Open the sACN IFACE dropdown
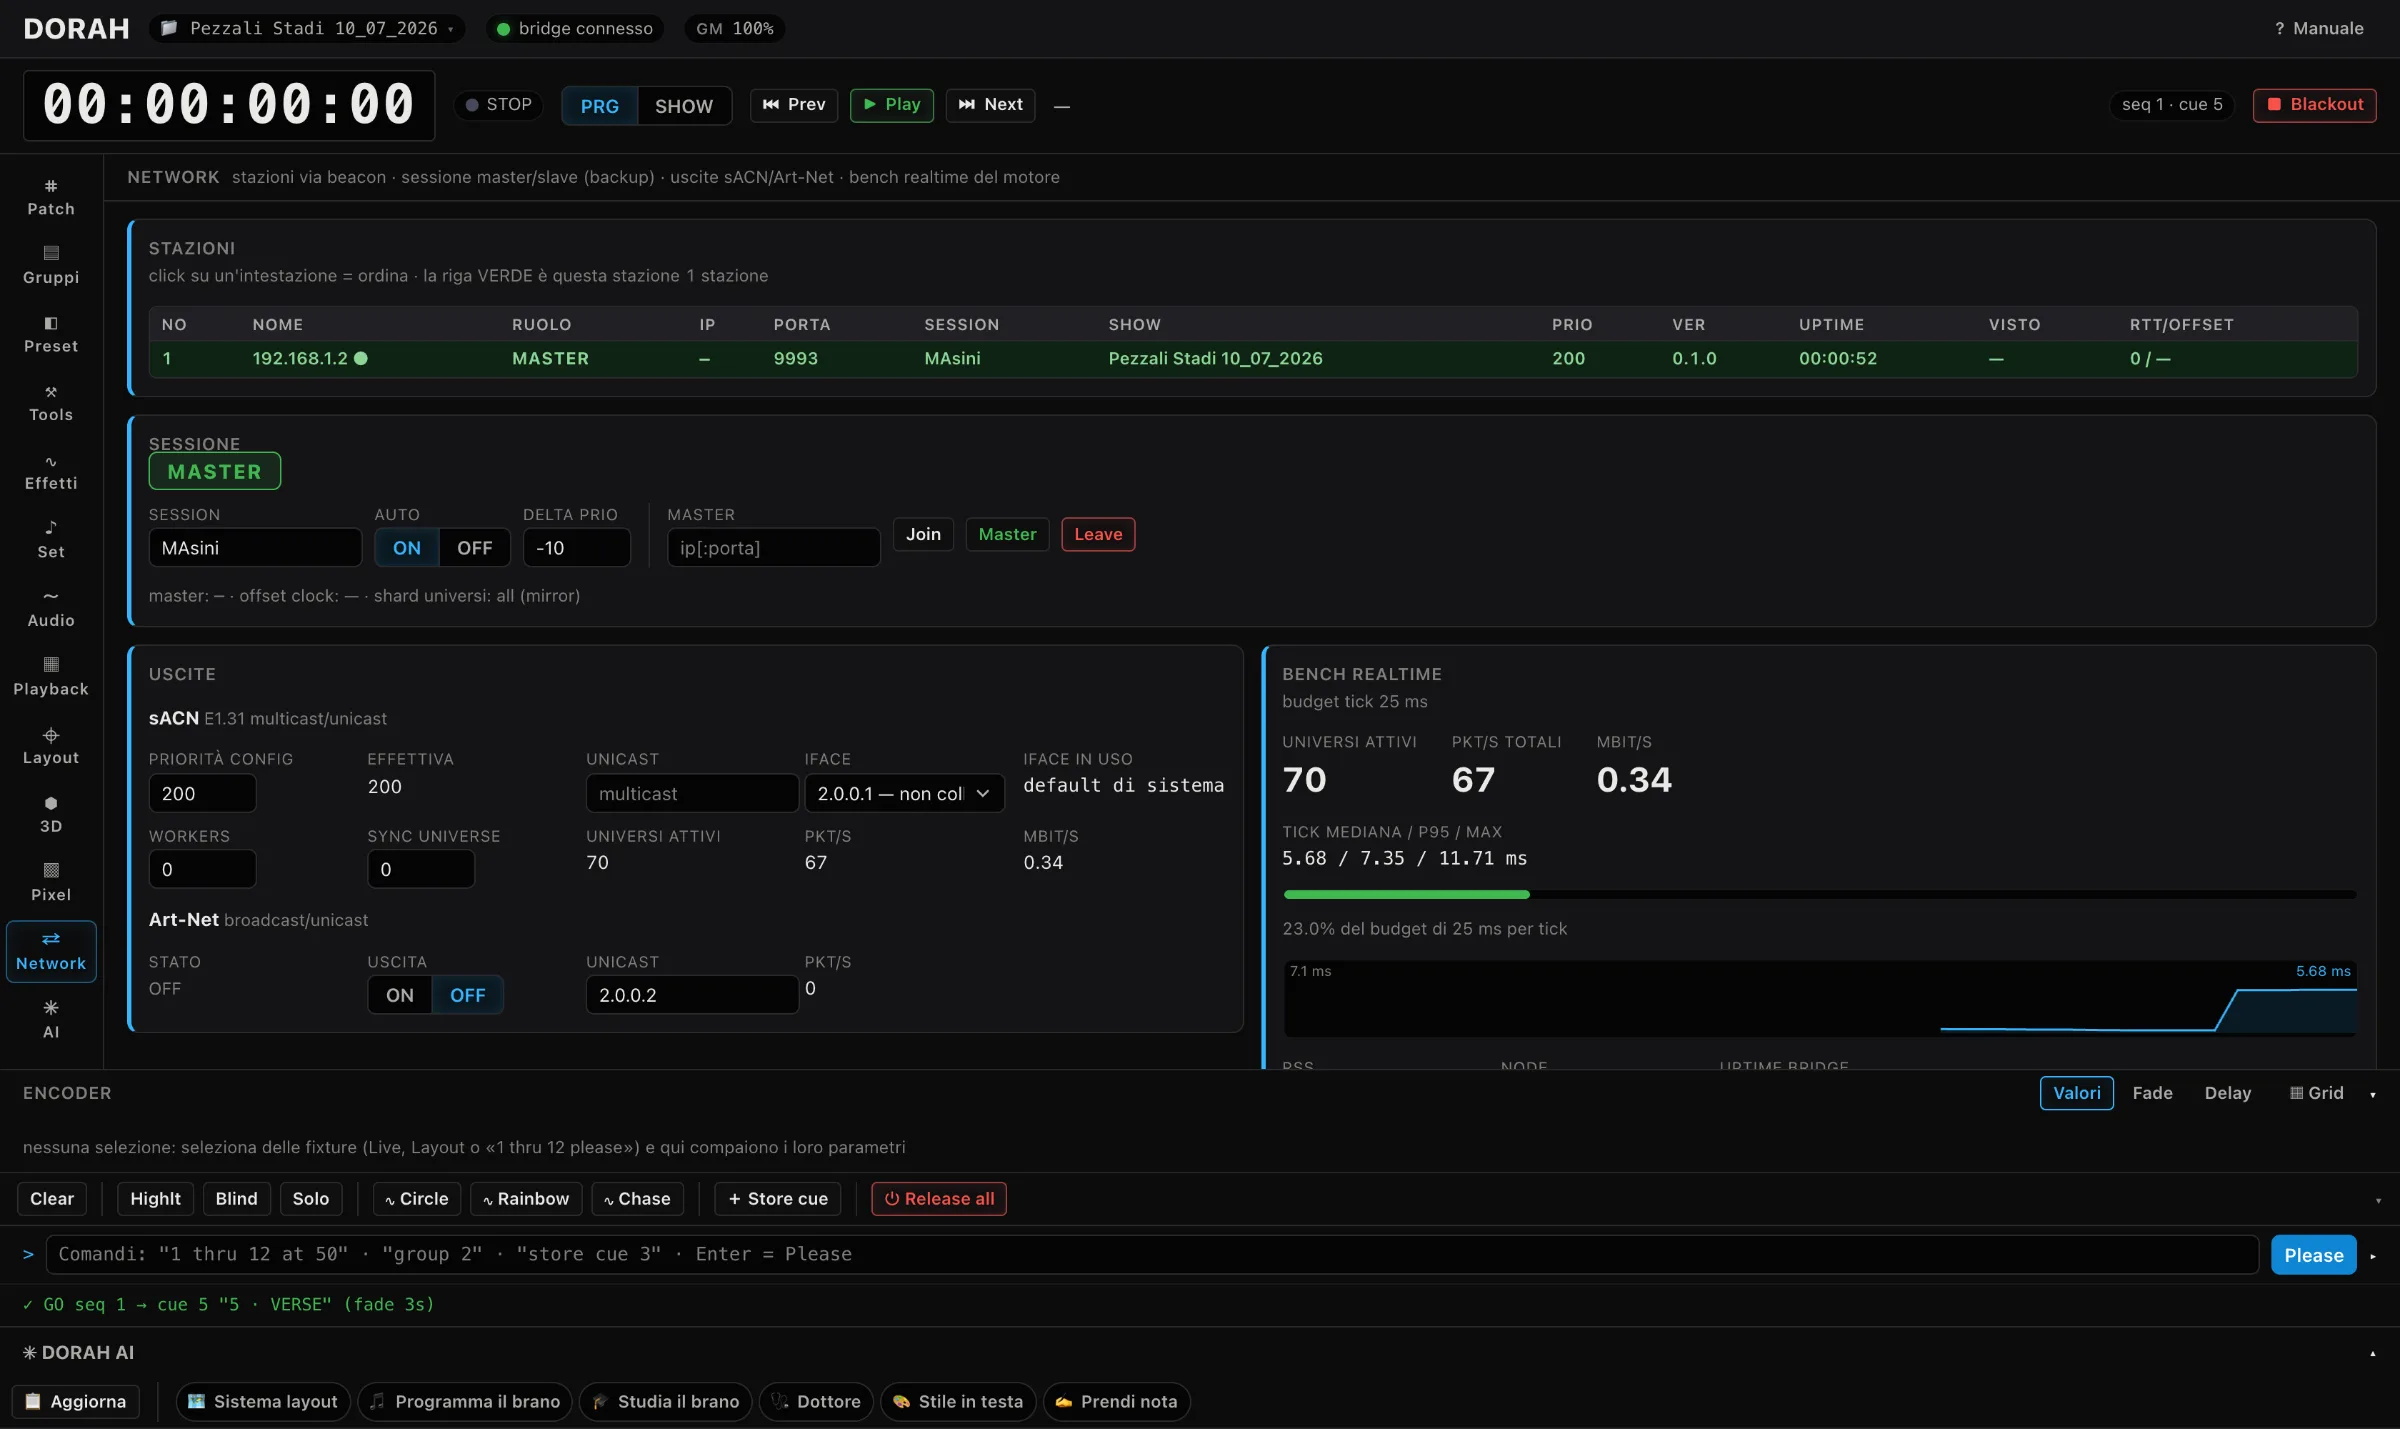This screenshot has width=2400, height=1429. coord(904,793)
